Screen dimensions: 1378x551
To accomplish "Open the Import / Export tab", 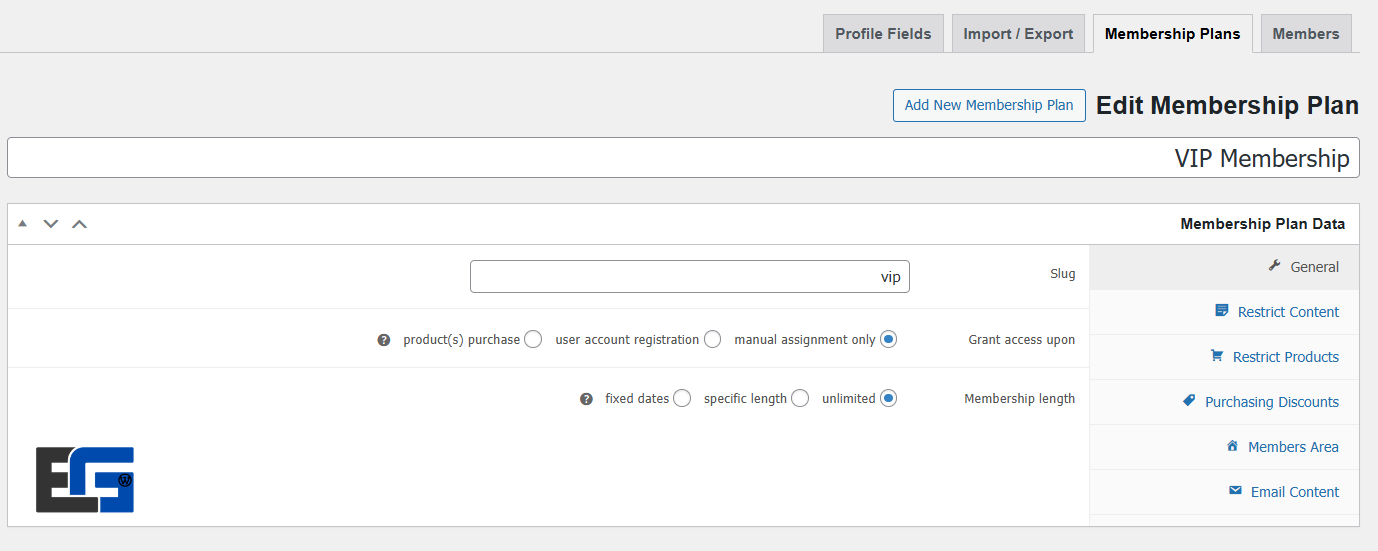I will point(1018,34).
